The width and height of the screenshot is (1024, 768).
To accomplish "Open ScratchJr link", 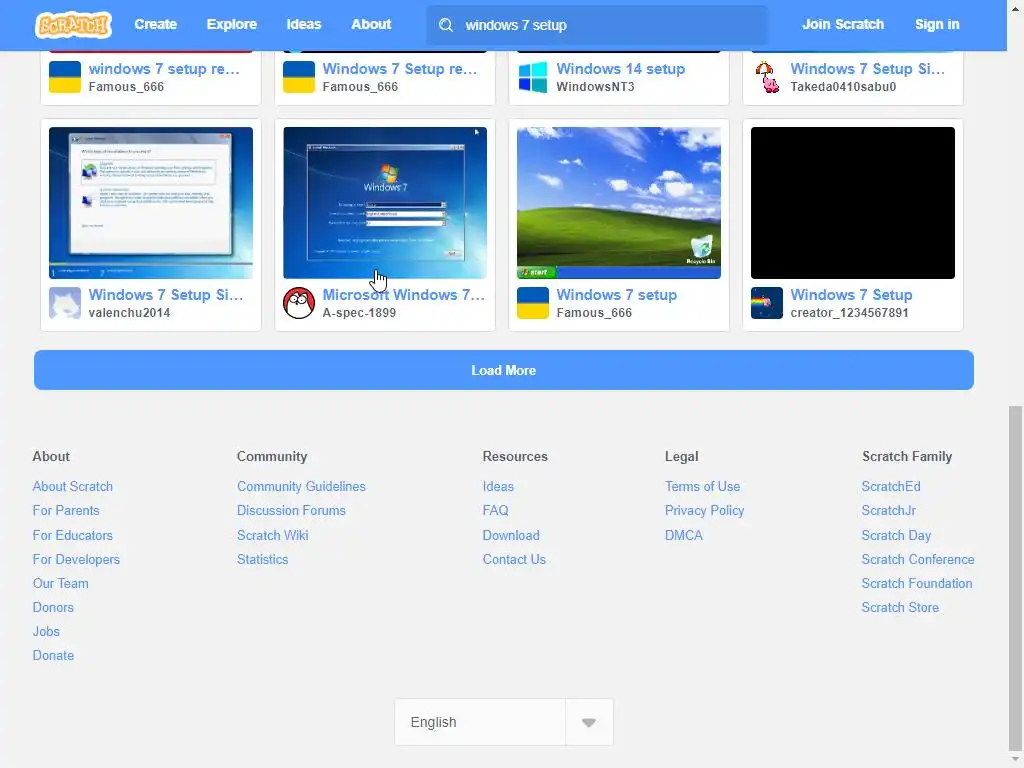I will [888, 511].
